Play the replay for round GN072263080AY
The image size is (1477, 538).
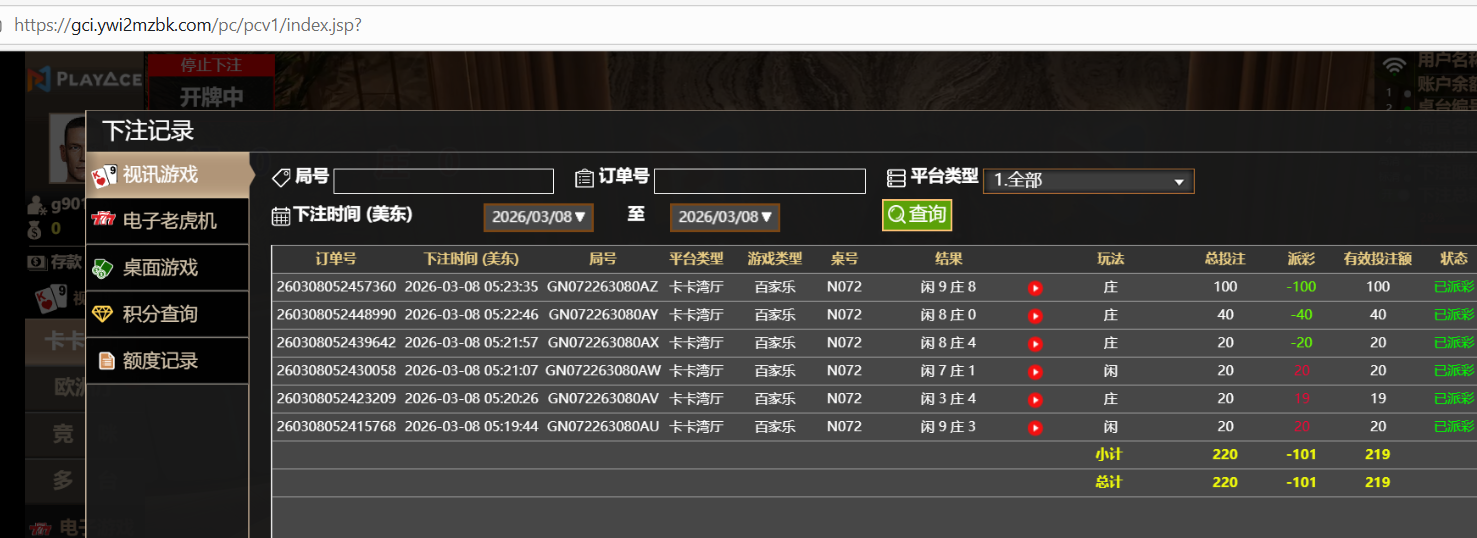pos(1035,316)
